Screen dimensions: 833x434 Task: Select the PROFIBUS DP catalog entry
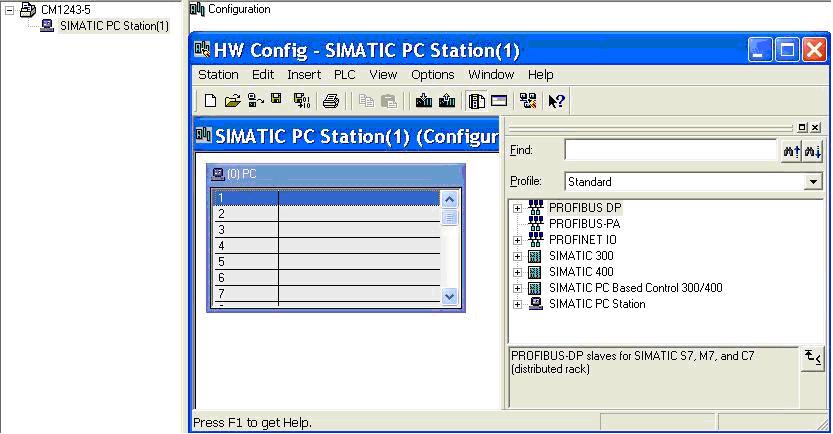coord(585,208)
